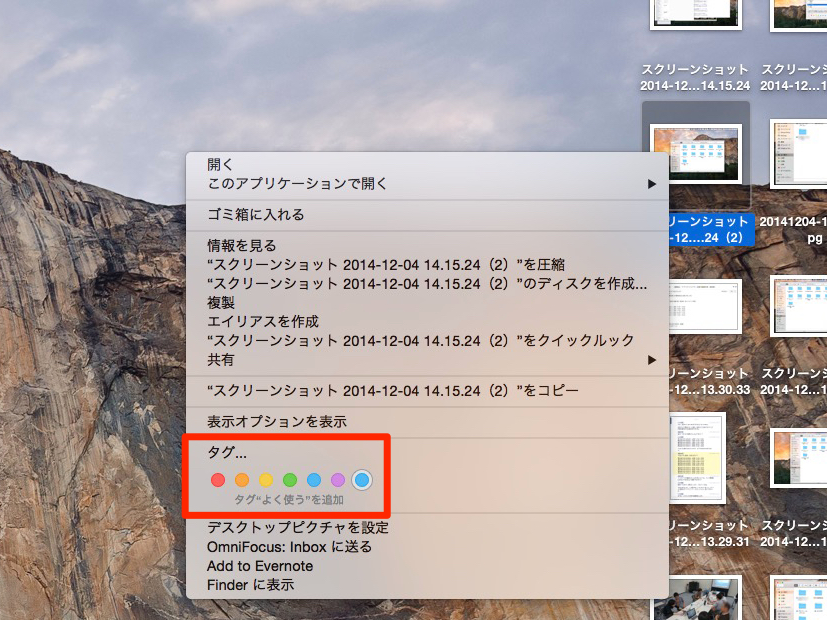Apply the yellow tag color
Viewport: 827px width, 620px height.
click(x=266, y=480)
